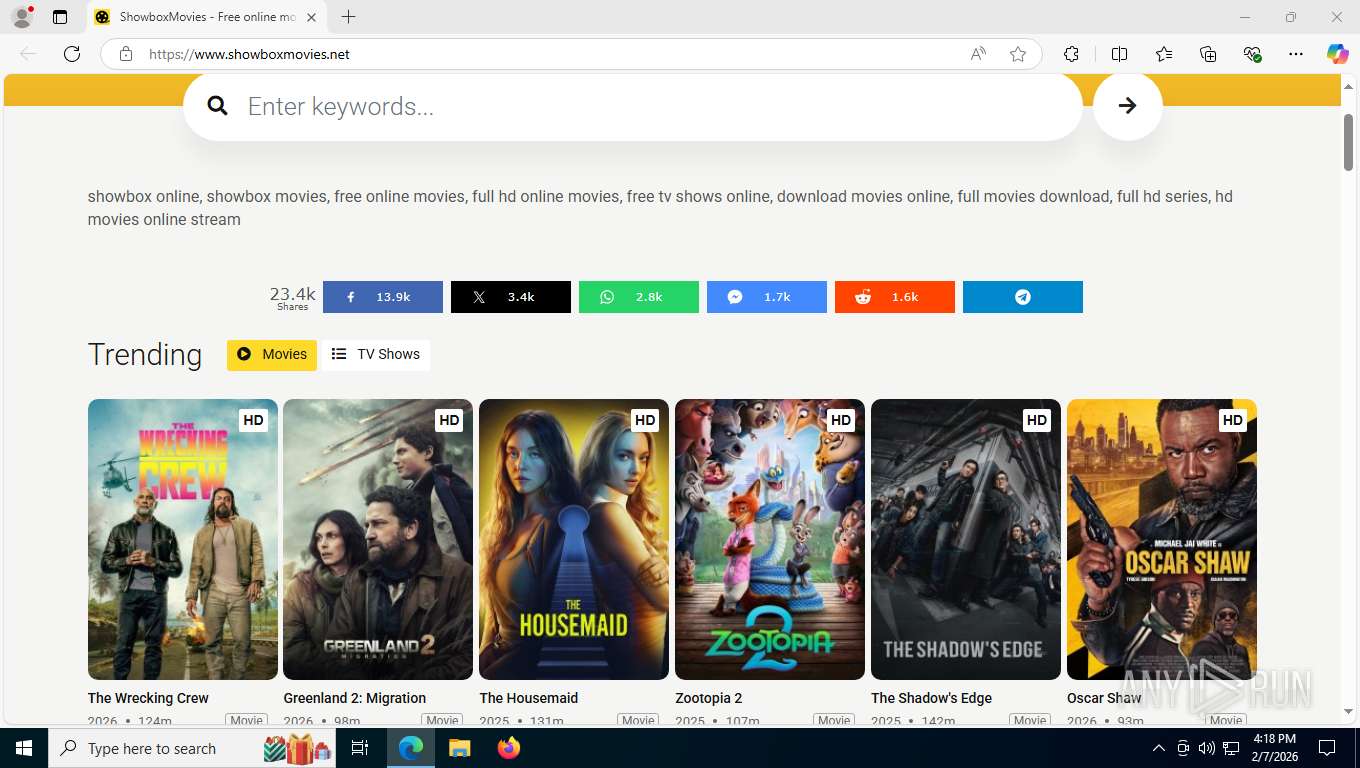Viewport: 1360px width, 768px height.
Task: Click the taskbar search box
Action: [x=194, y=748]
